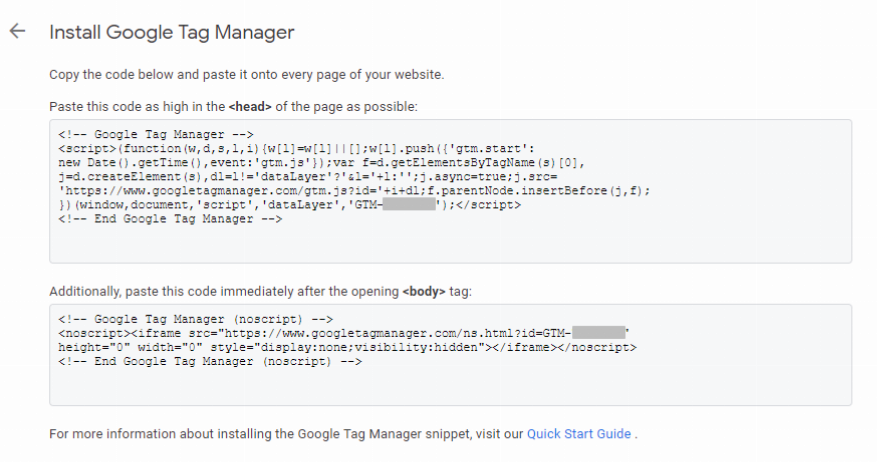
Task: Click the 'Copy the code below' instruction text
Action: pyautogui.click(x=247, y=75)
